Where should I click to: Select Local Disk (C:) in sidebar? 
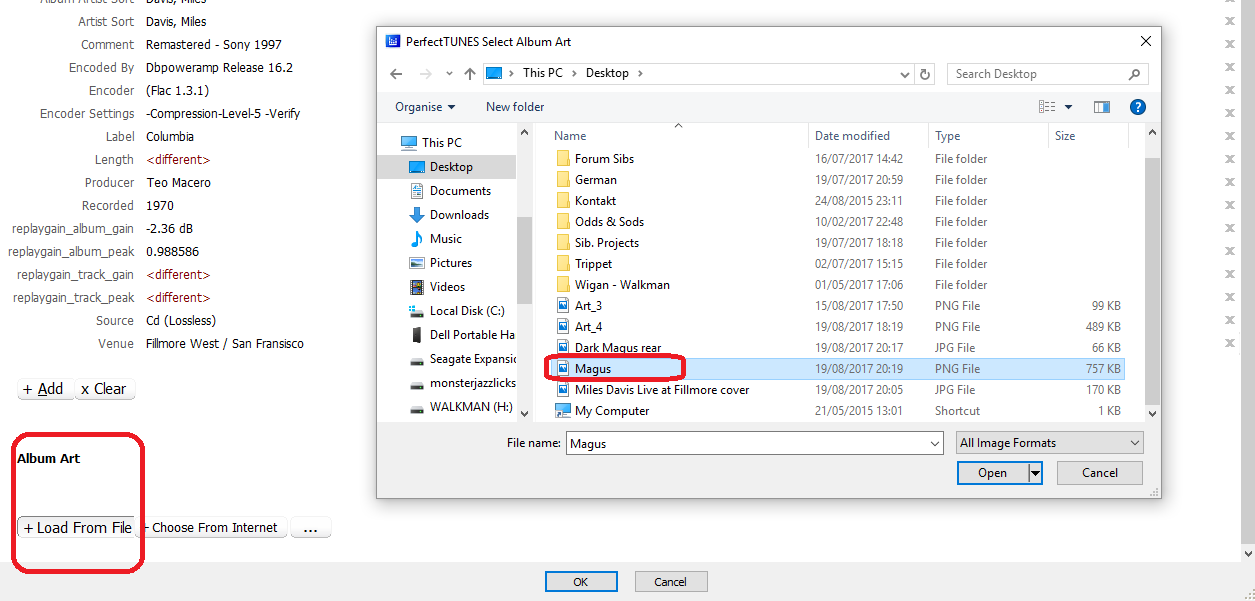[x=466, y=311]
